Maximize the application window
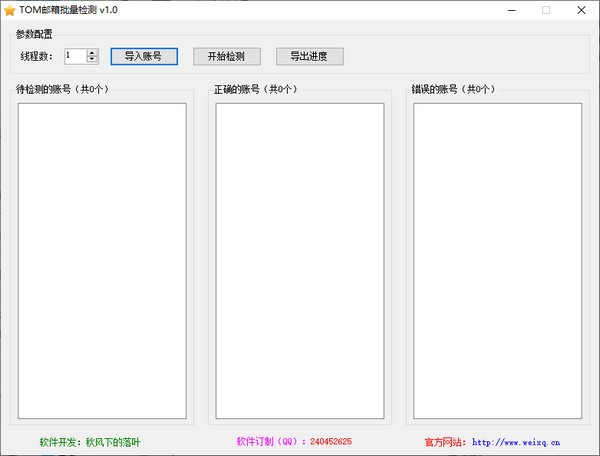Screen dimensions: 600x456 pyautogui.click(x=546, y=10)
